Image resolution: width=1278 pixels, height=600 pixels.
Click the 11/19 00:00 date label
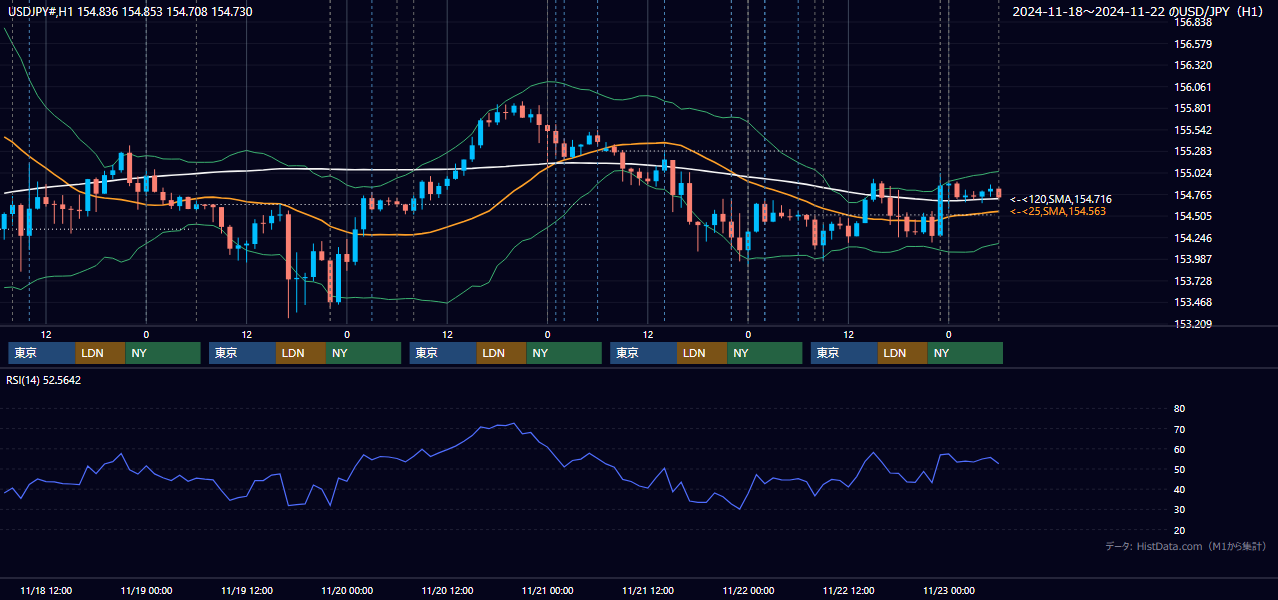click(x=146, y=591)
